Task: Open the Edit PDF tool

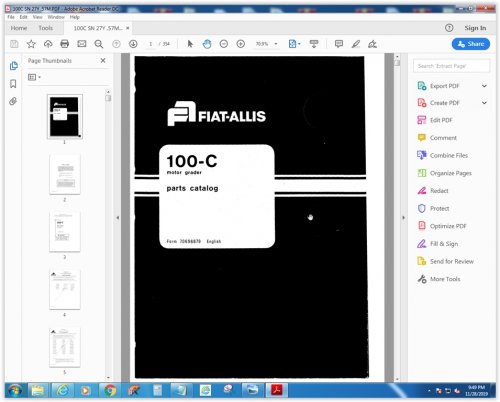Action: (441, 120)
